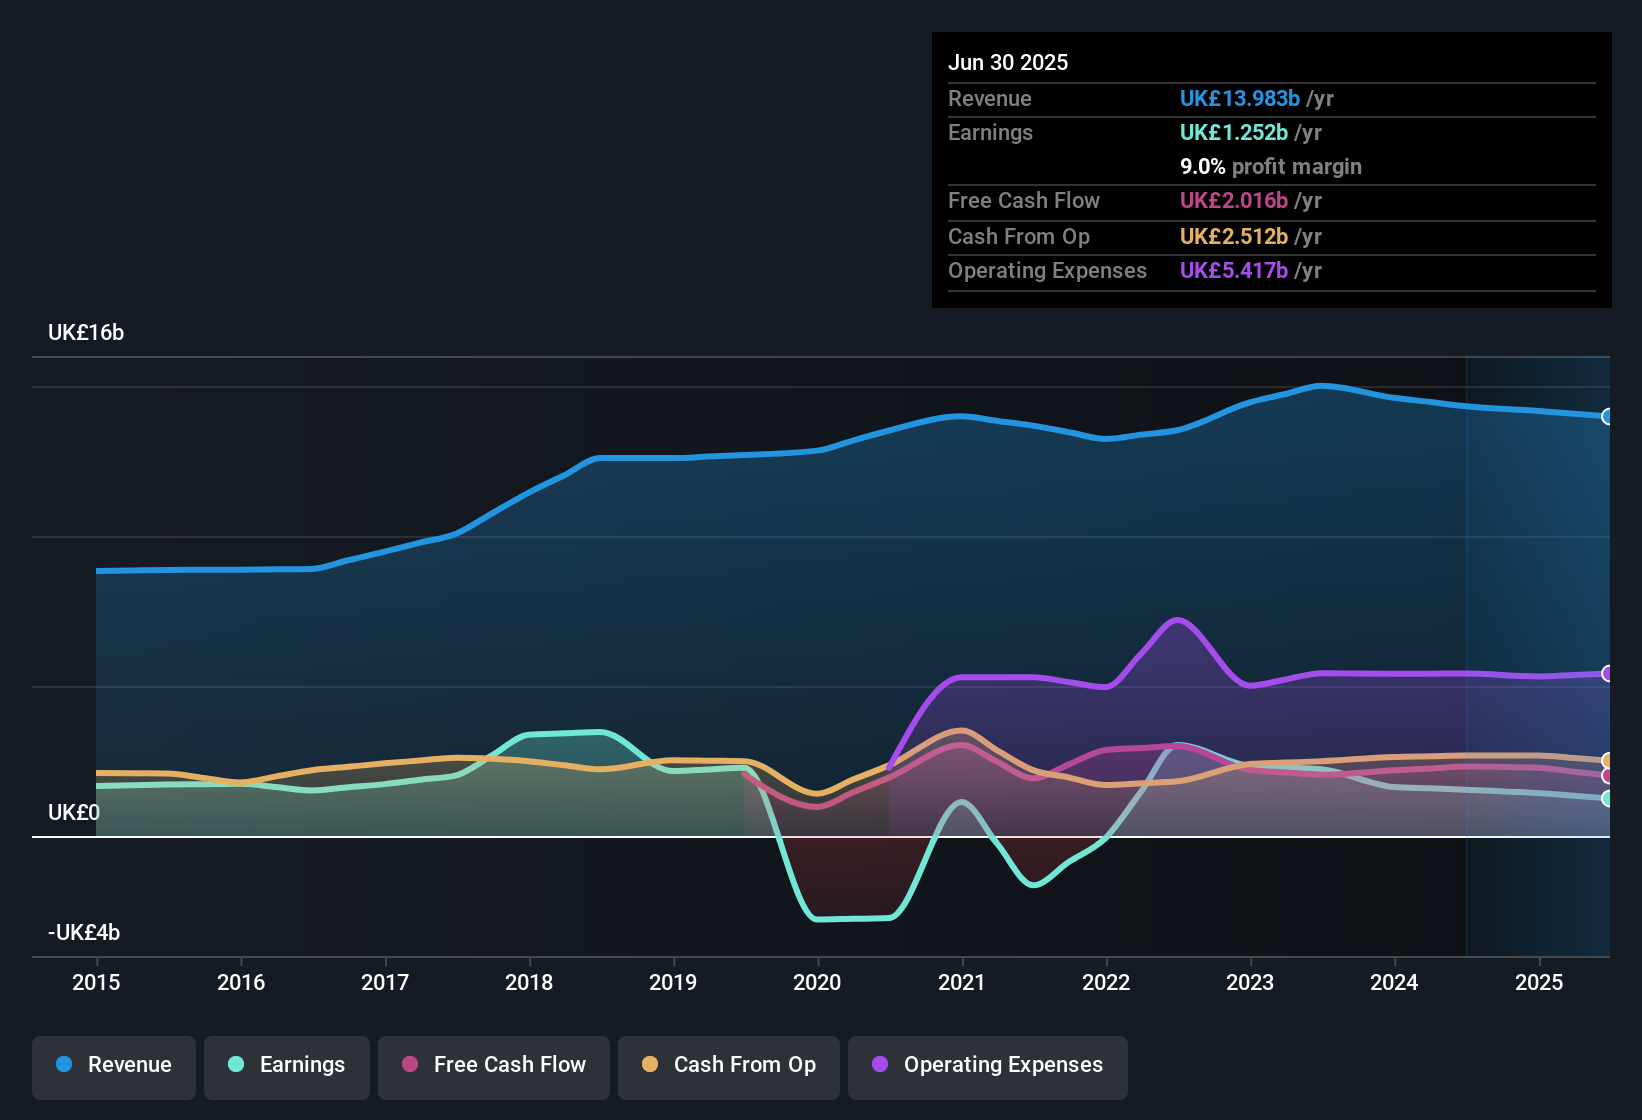
Task: Select the Operating Expenses endpoint marker
Action: click(1607, 674)
